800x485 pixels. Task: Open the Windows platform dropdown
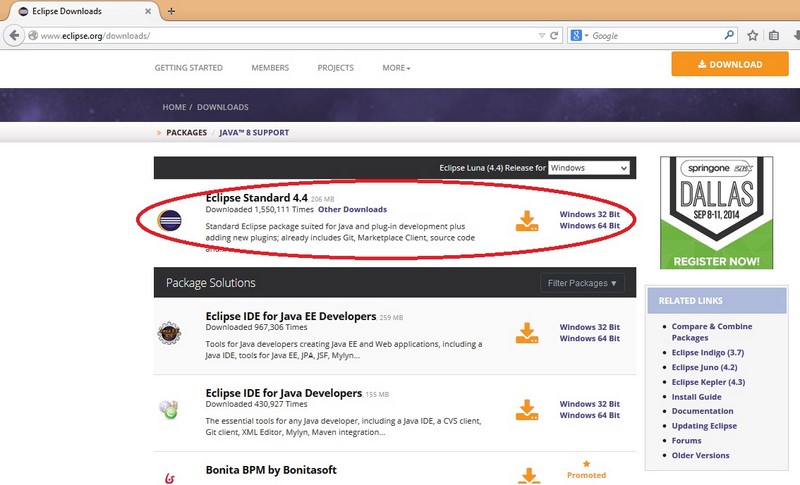click(589, 168)
